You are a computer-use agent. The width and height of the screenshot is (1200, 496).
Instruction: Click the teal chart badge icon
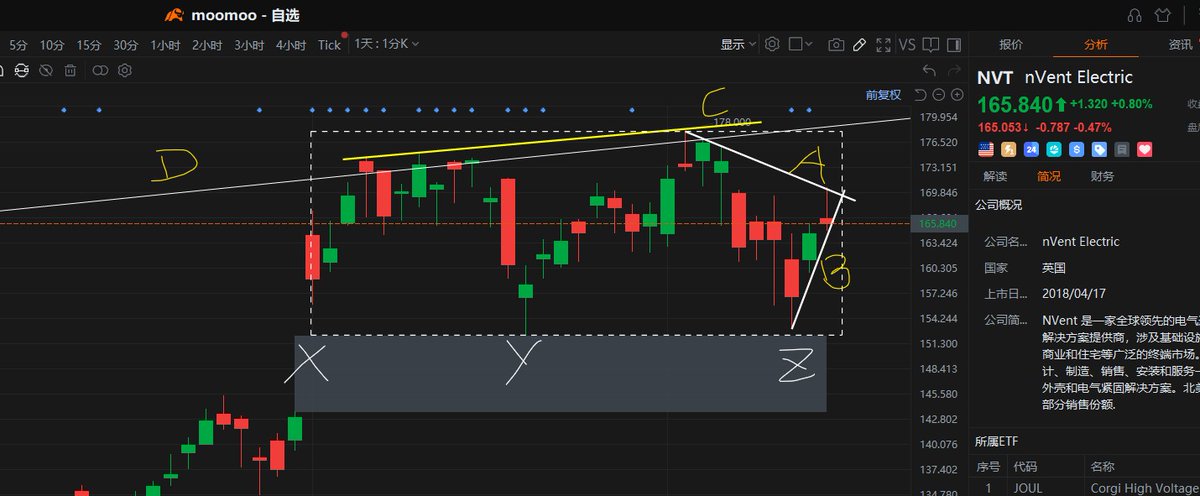[x=1053, y=149]
